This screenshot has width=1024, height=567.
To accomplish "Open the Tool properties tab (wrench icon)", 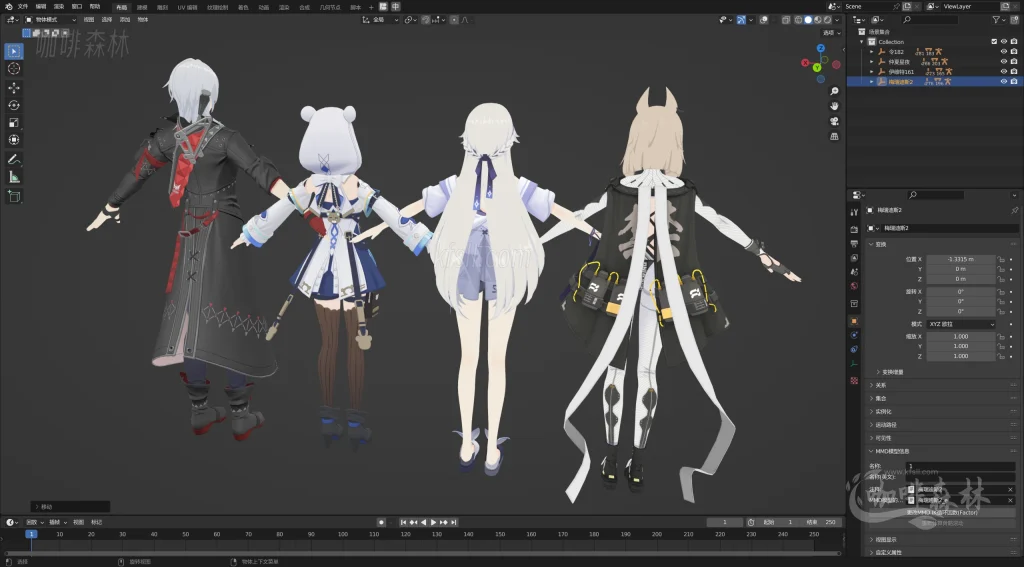I will (854, 212).
